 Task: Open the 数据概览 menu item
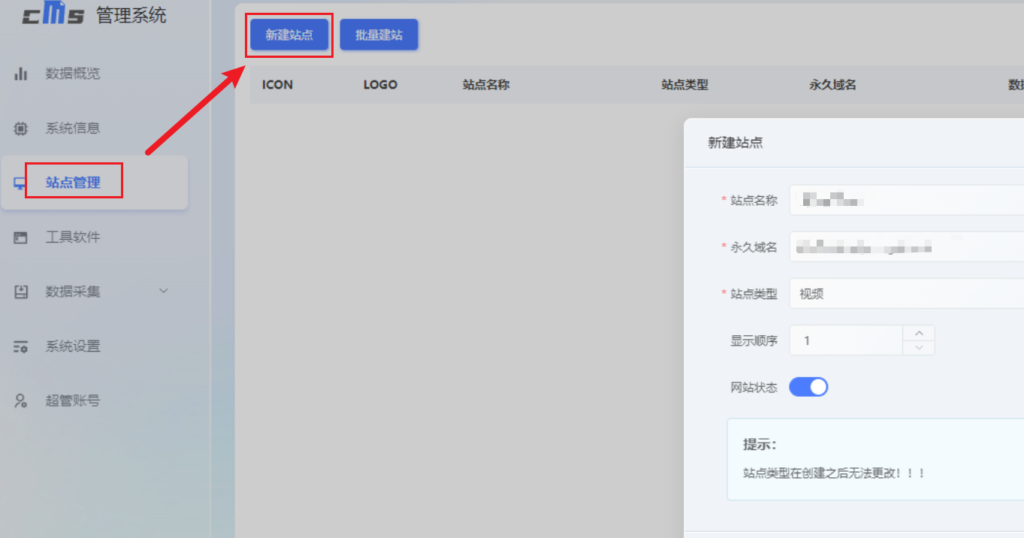click(x=72, y=74)
